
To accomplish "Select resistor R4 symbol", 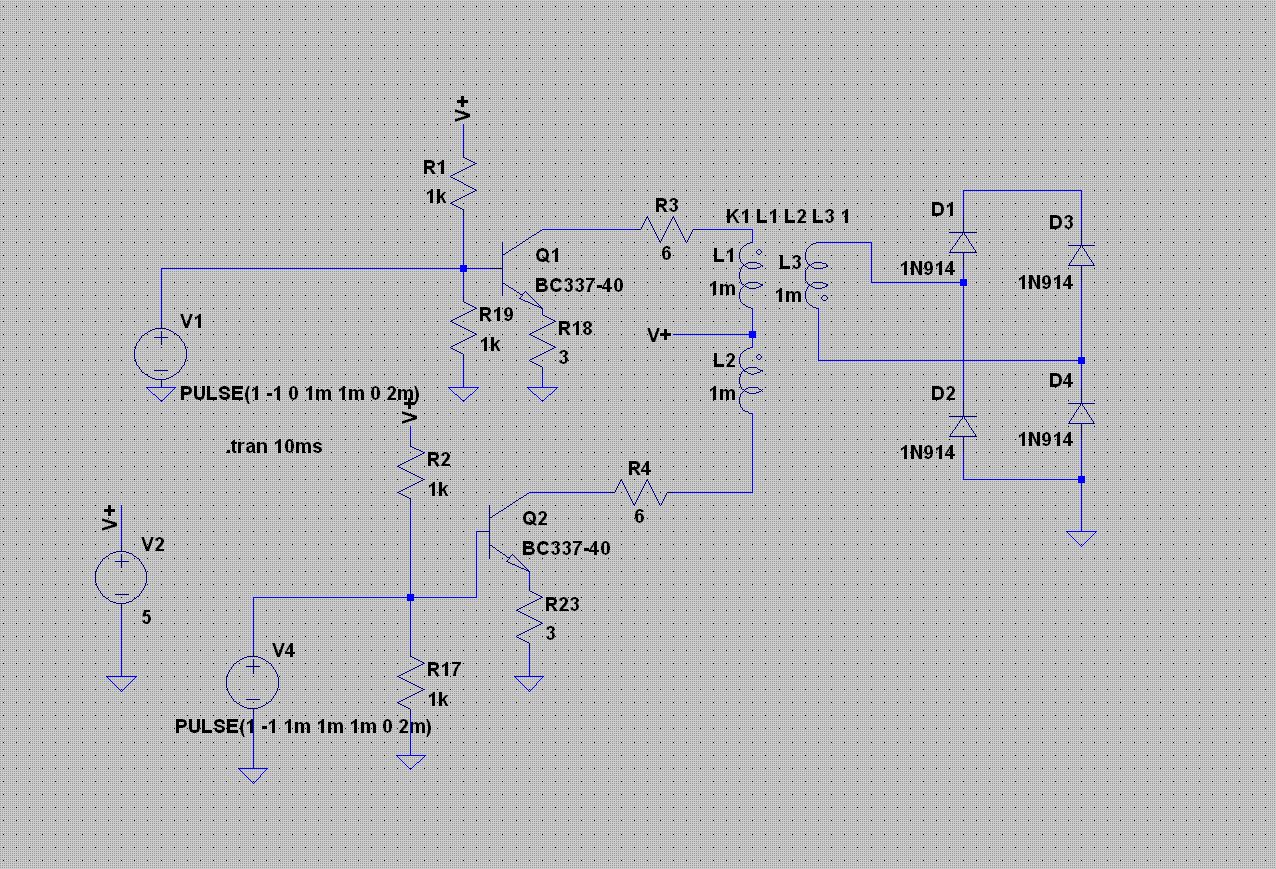I will (x=640, y=492).
